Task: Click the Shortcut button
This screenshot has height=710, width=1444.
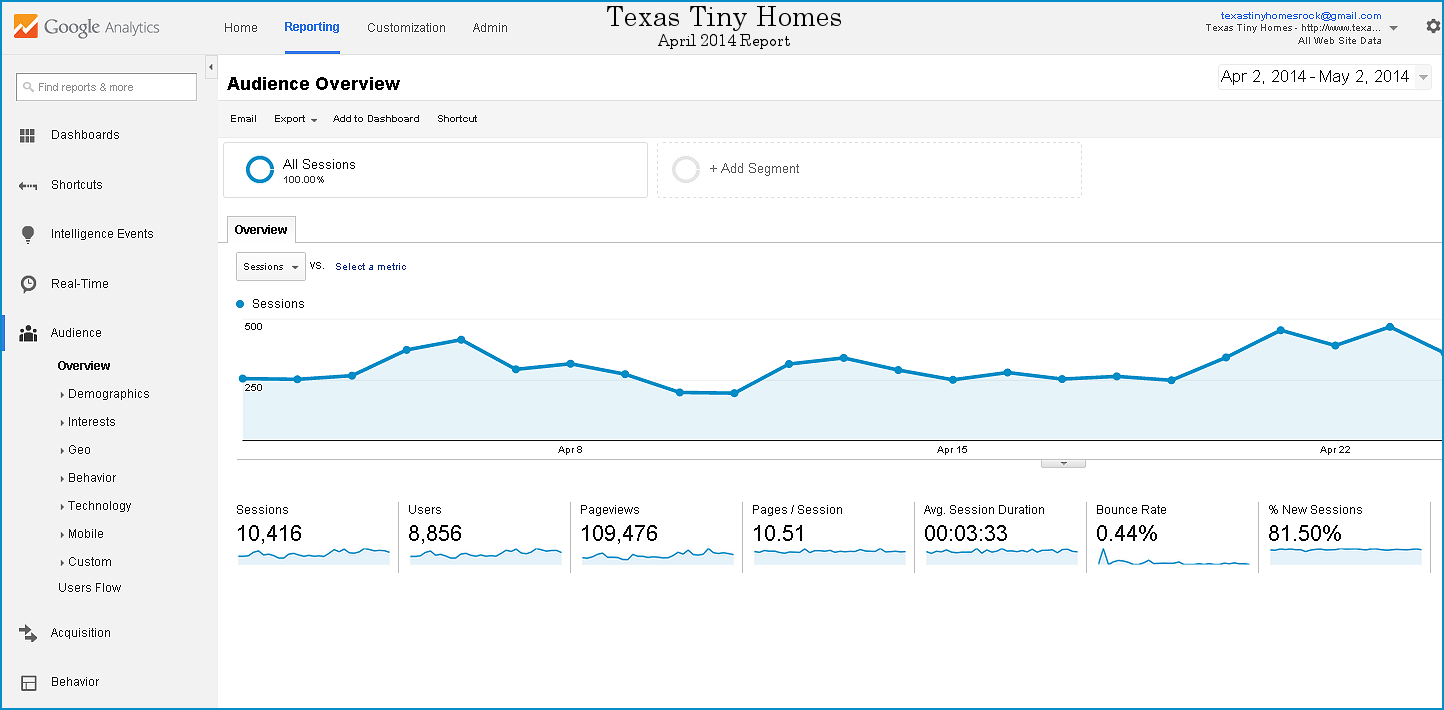Action: pos(457,119)
